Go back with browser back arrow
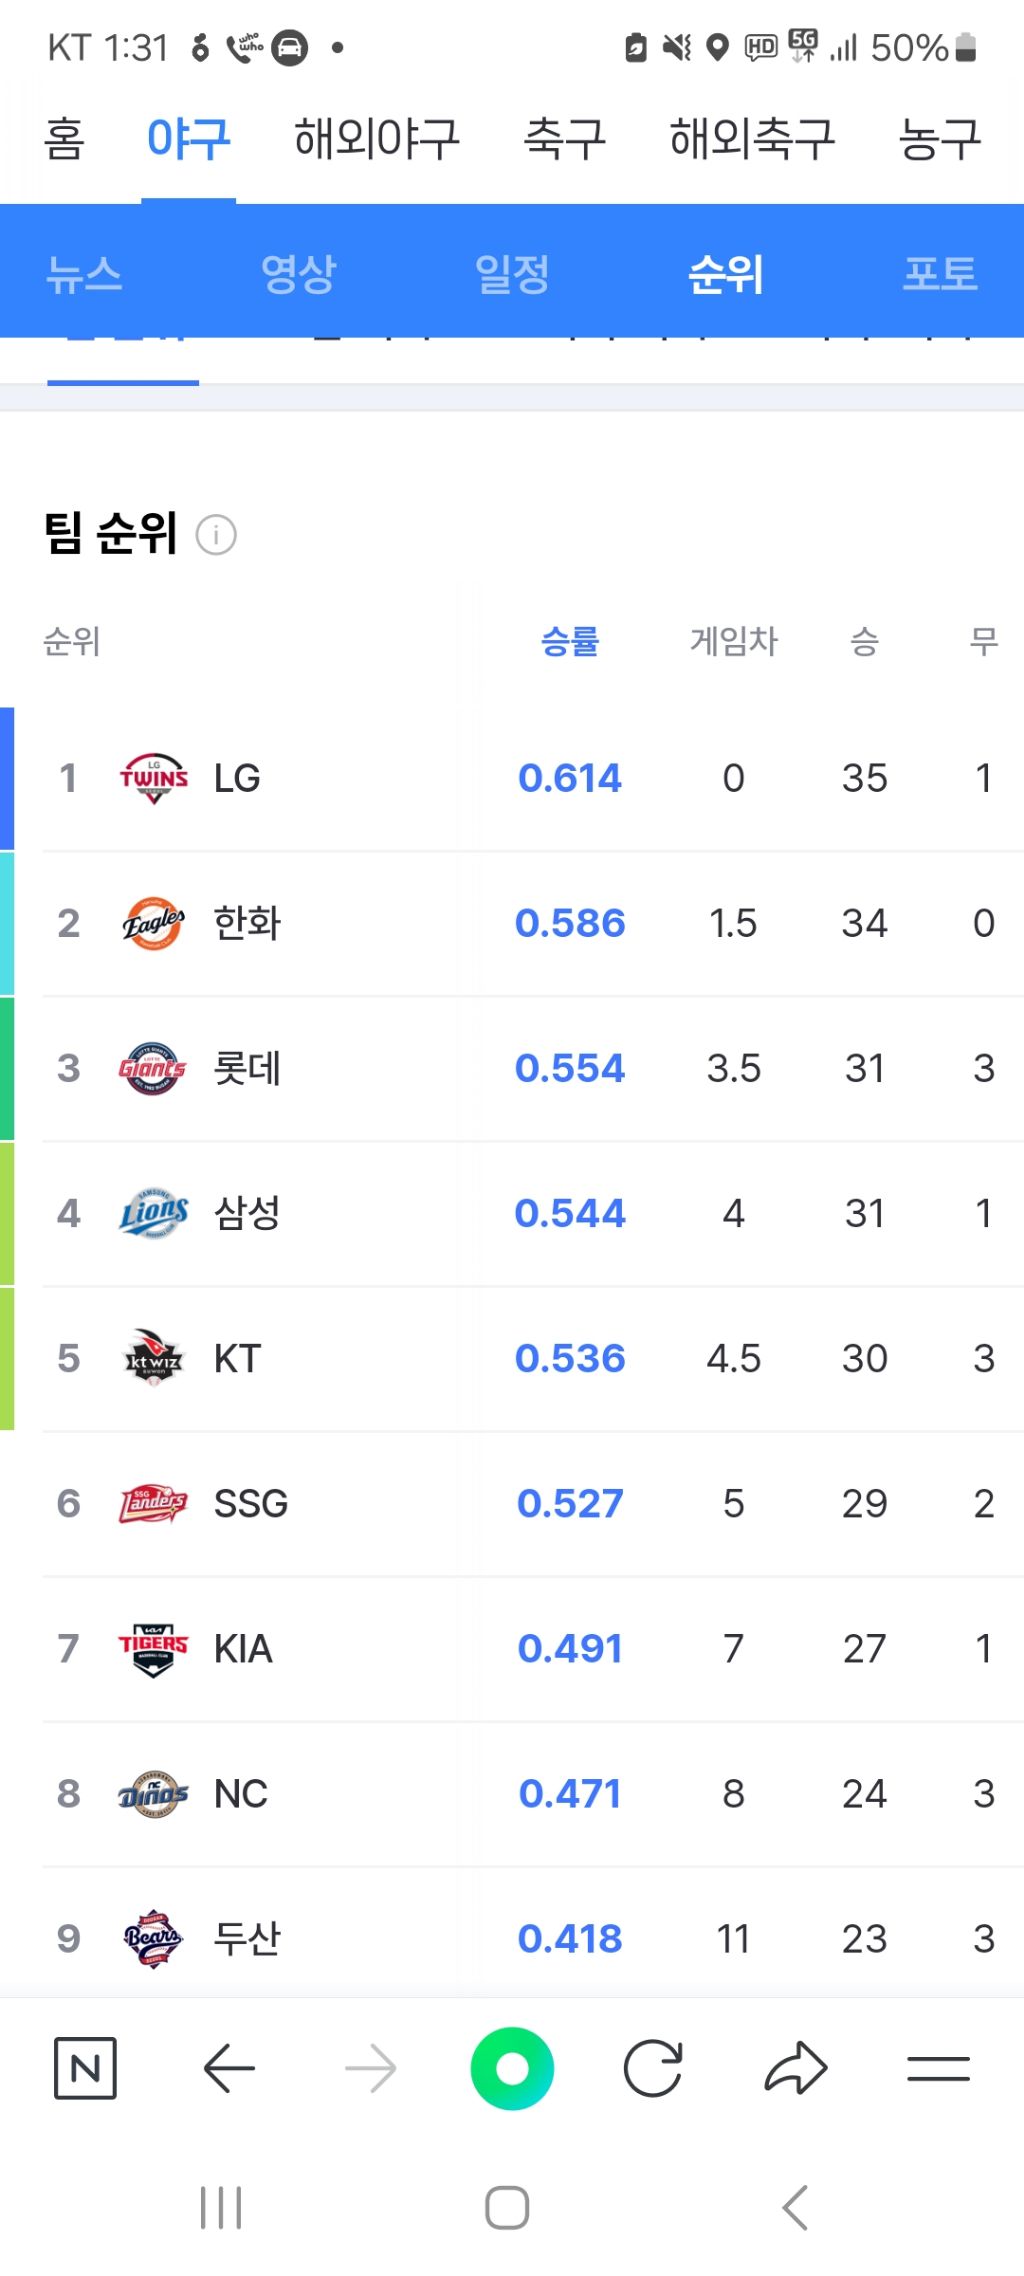 (x=229, y=2068)
